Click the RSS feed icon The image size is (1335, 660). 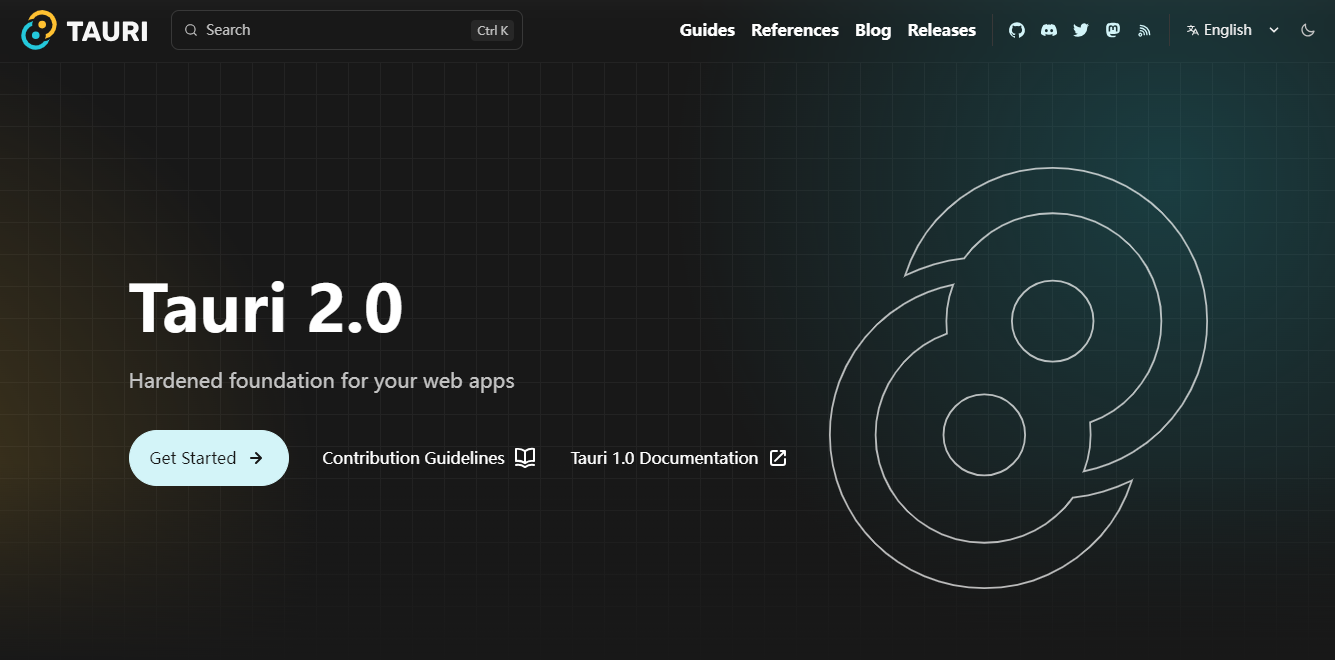tap(1145, 30)
